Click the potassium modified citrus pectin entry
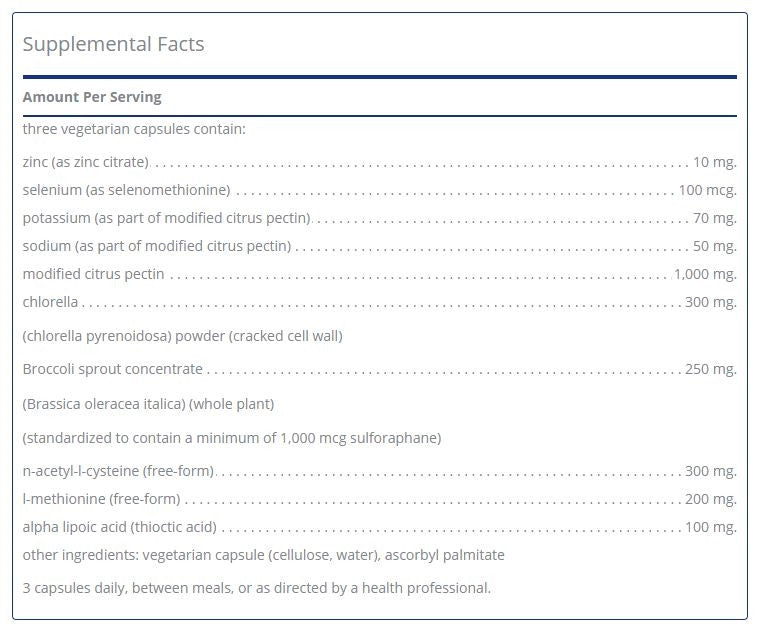The height and width of the screenshot is (631, 760). tap(166, 218)
